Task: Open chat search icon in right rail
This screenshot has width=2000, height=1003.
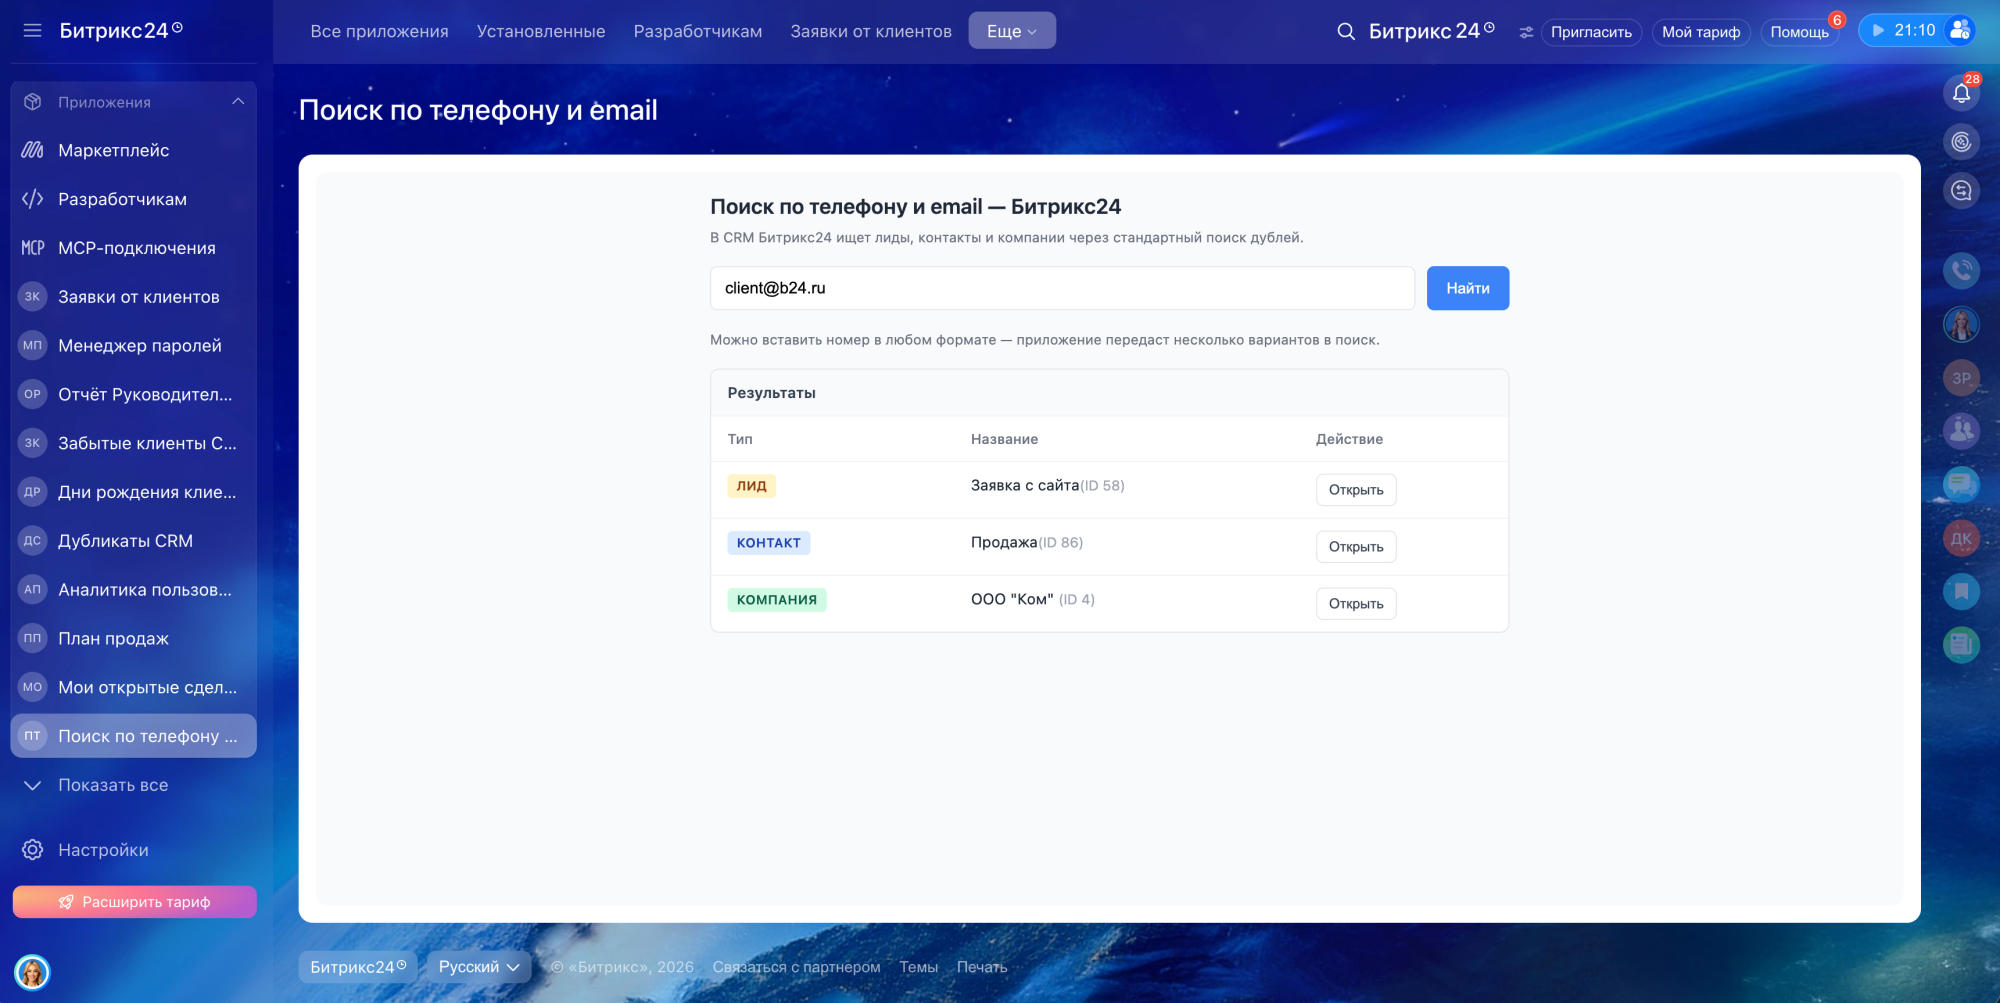Action: point(1961,190)
